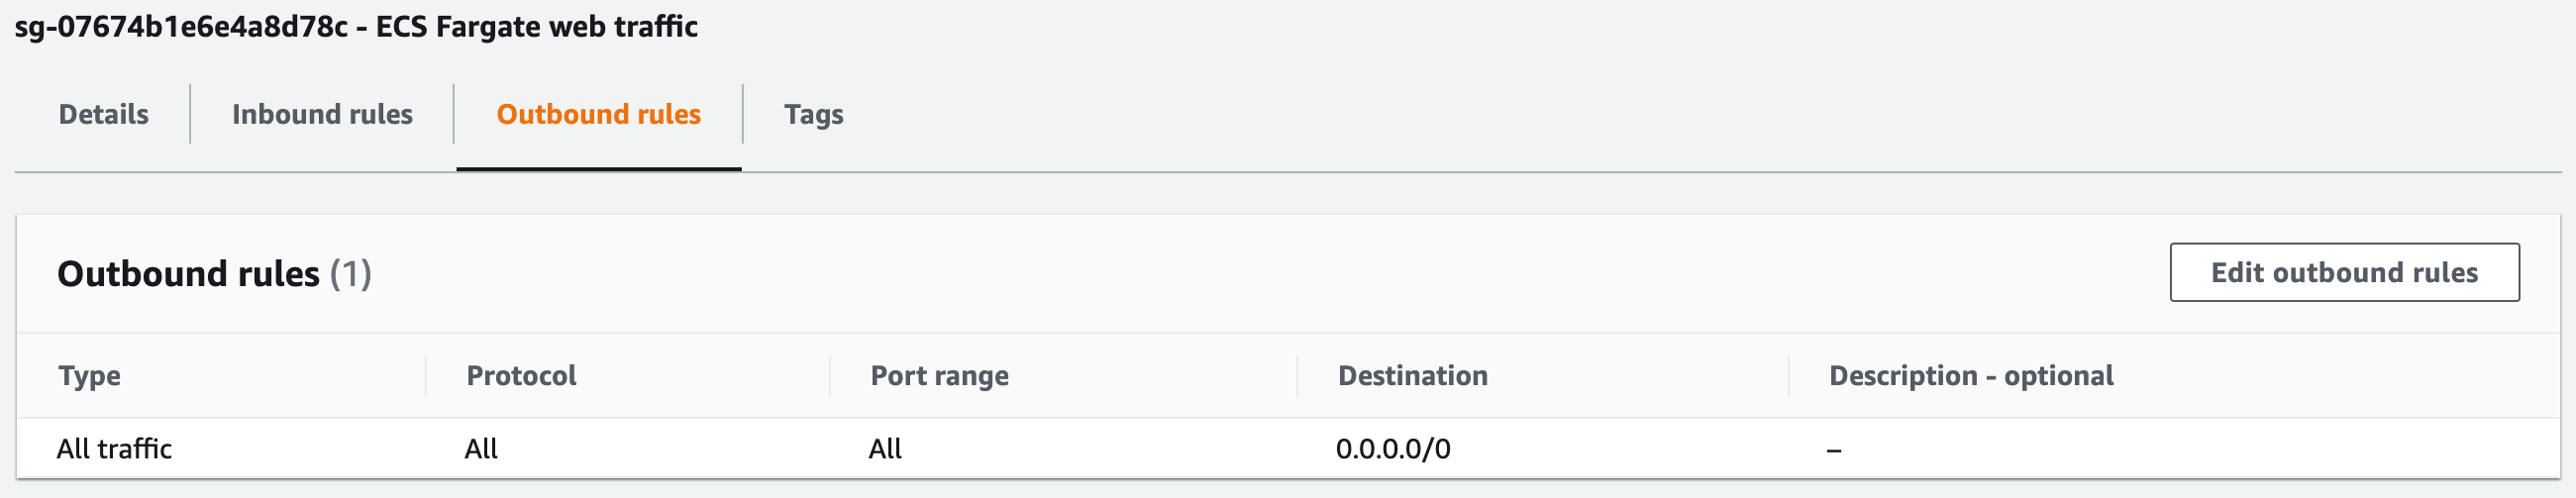Switch to the Details tab
The image size is (2576, 498).
click(x=103, y=114)
